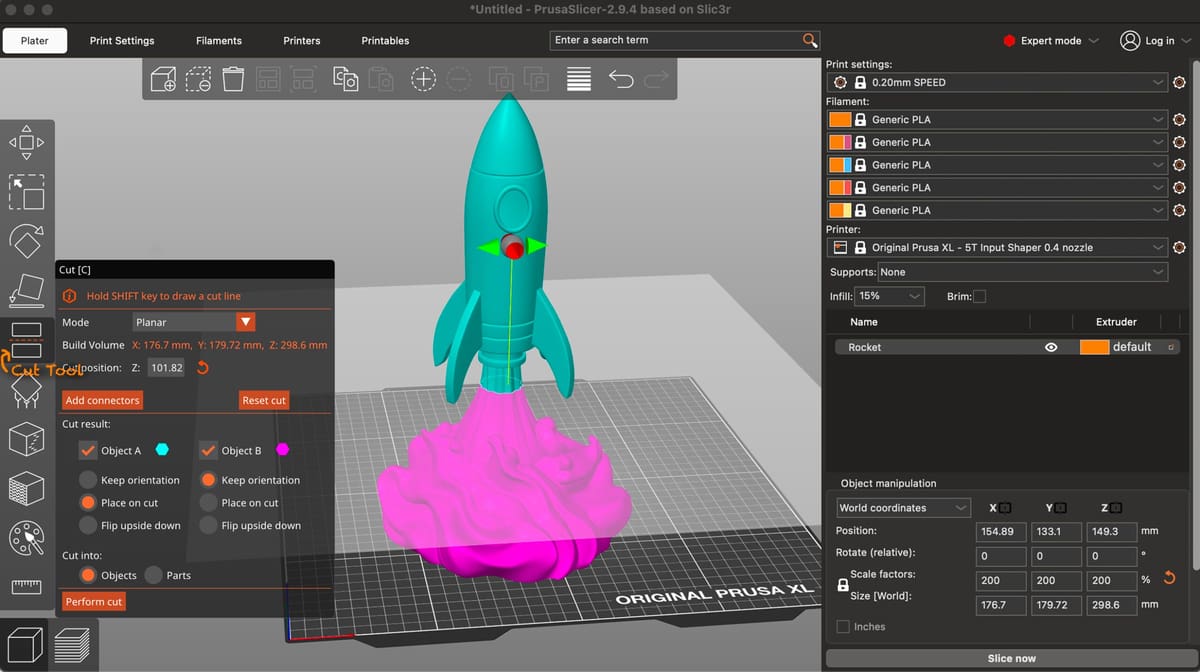1200x672 pixels.
Task: Open the Printers tab
Action: pos(302,41)
